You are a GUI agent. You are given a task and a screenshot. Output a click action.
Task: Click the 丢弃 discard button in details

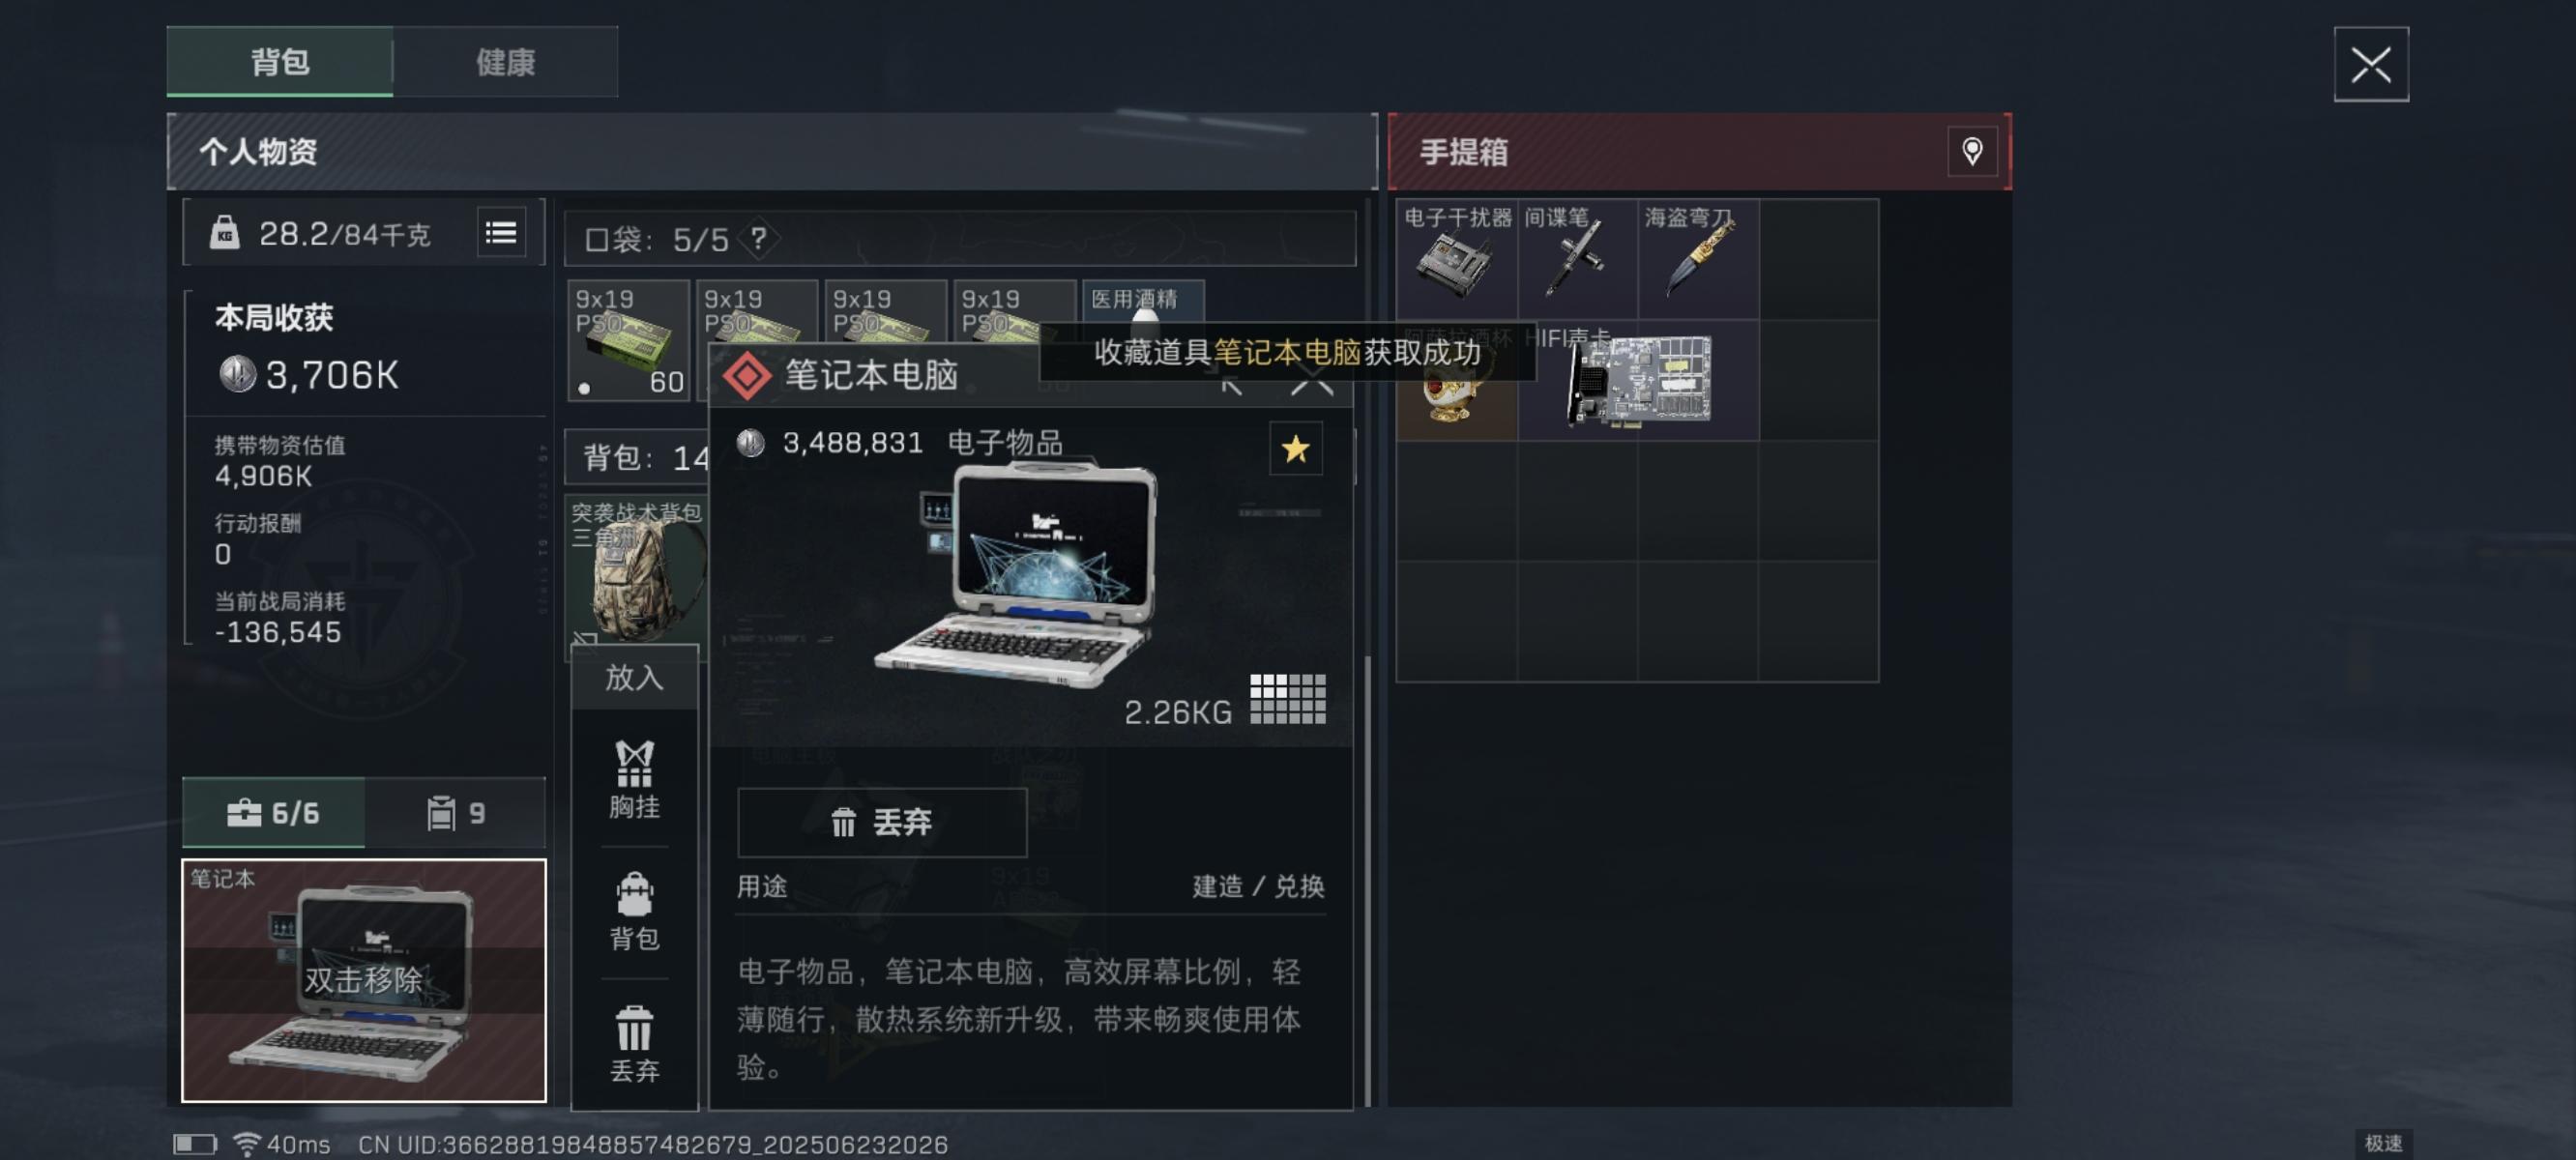[882, 822]
